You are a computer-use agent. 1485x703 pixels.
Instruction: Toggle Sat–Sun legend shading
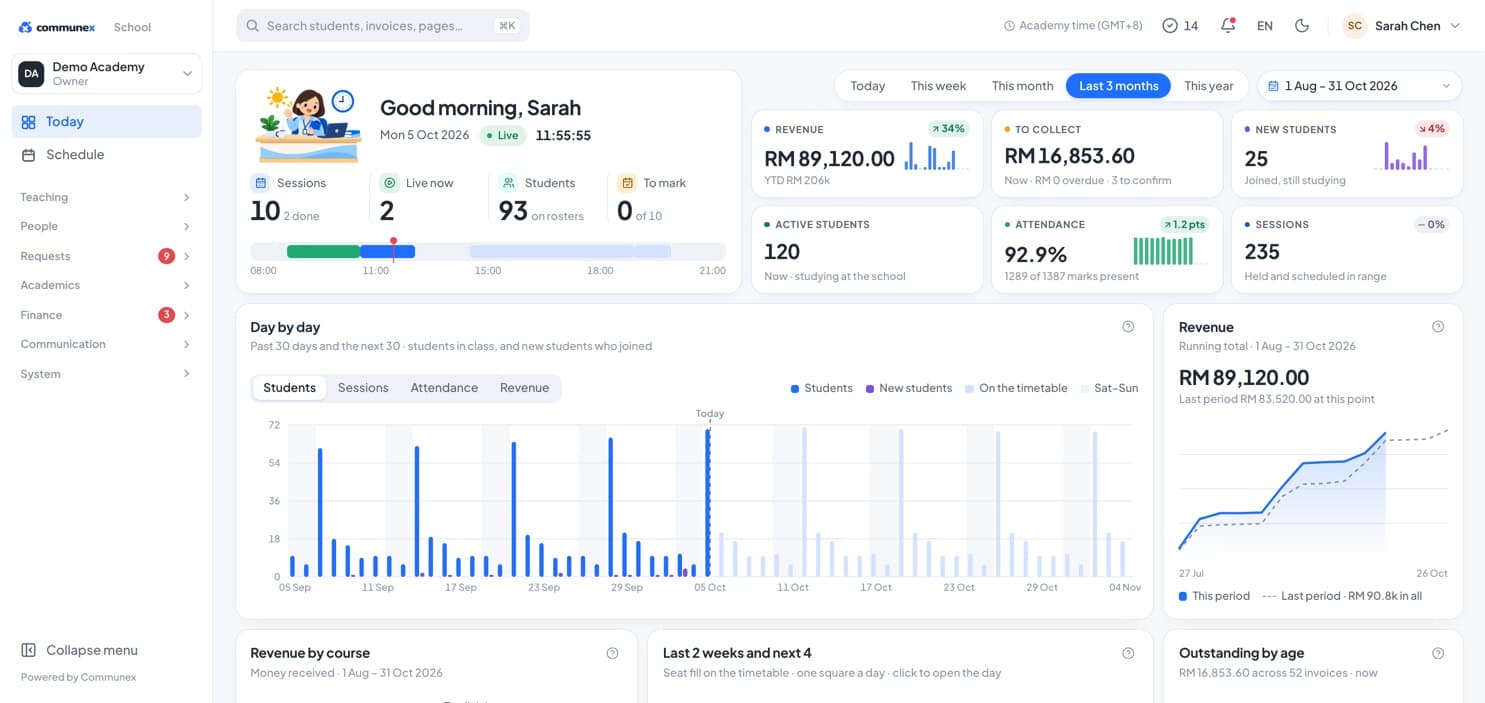(1109, 388)
